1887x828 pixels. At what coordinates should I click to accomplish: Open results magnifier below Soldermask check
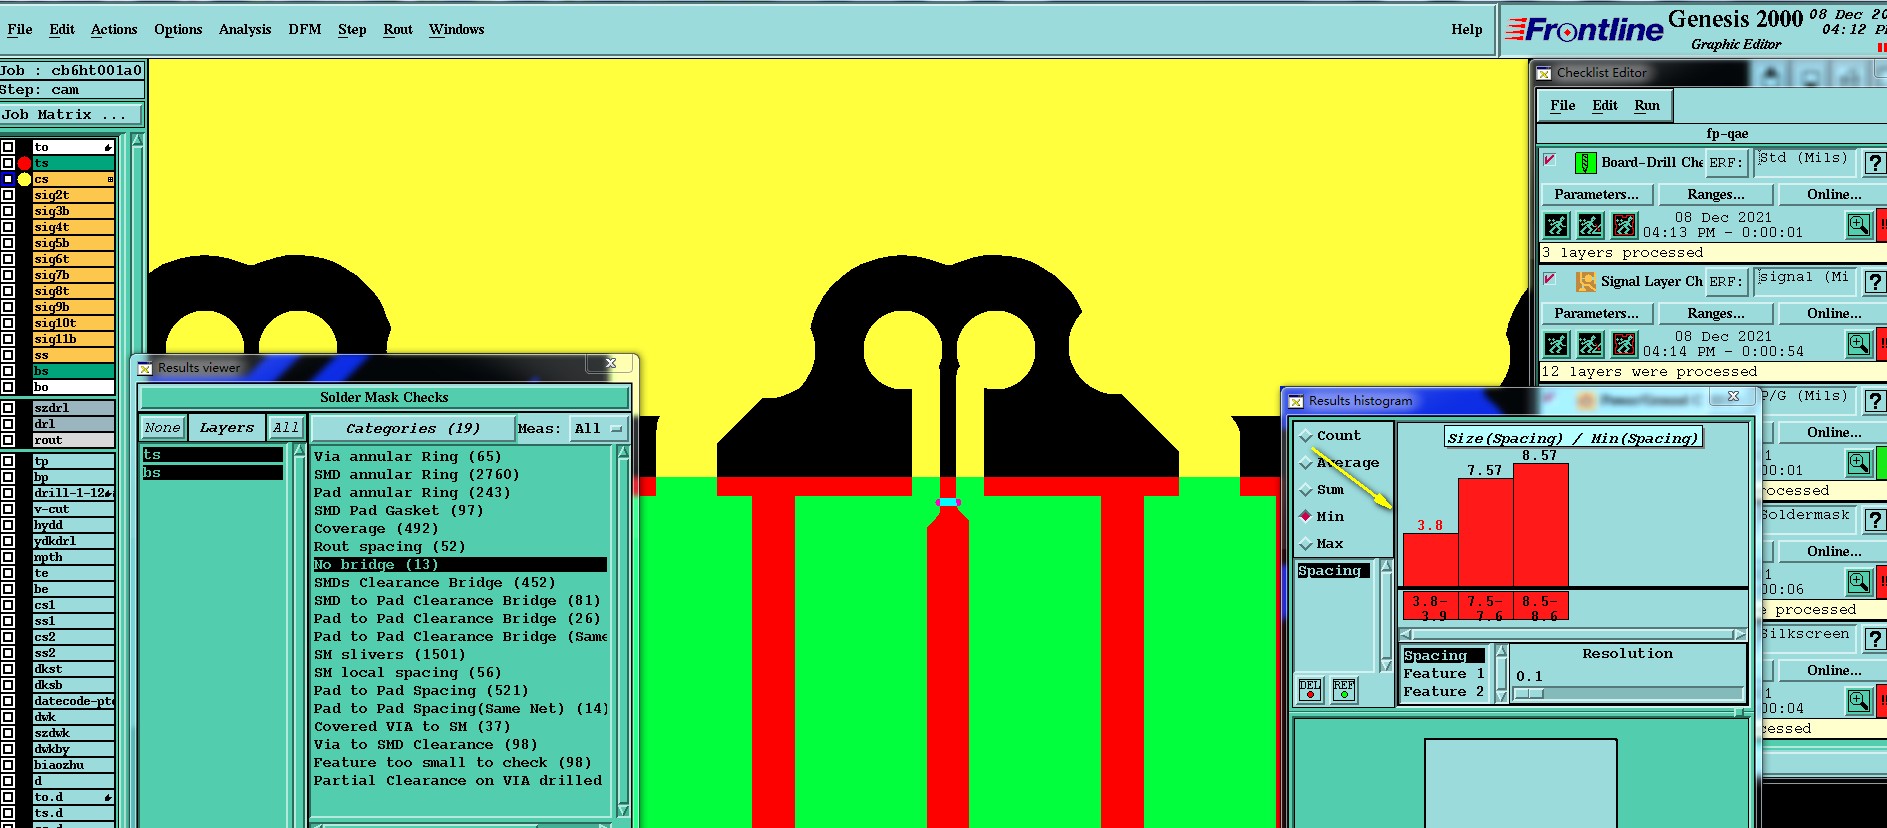1859,582
